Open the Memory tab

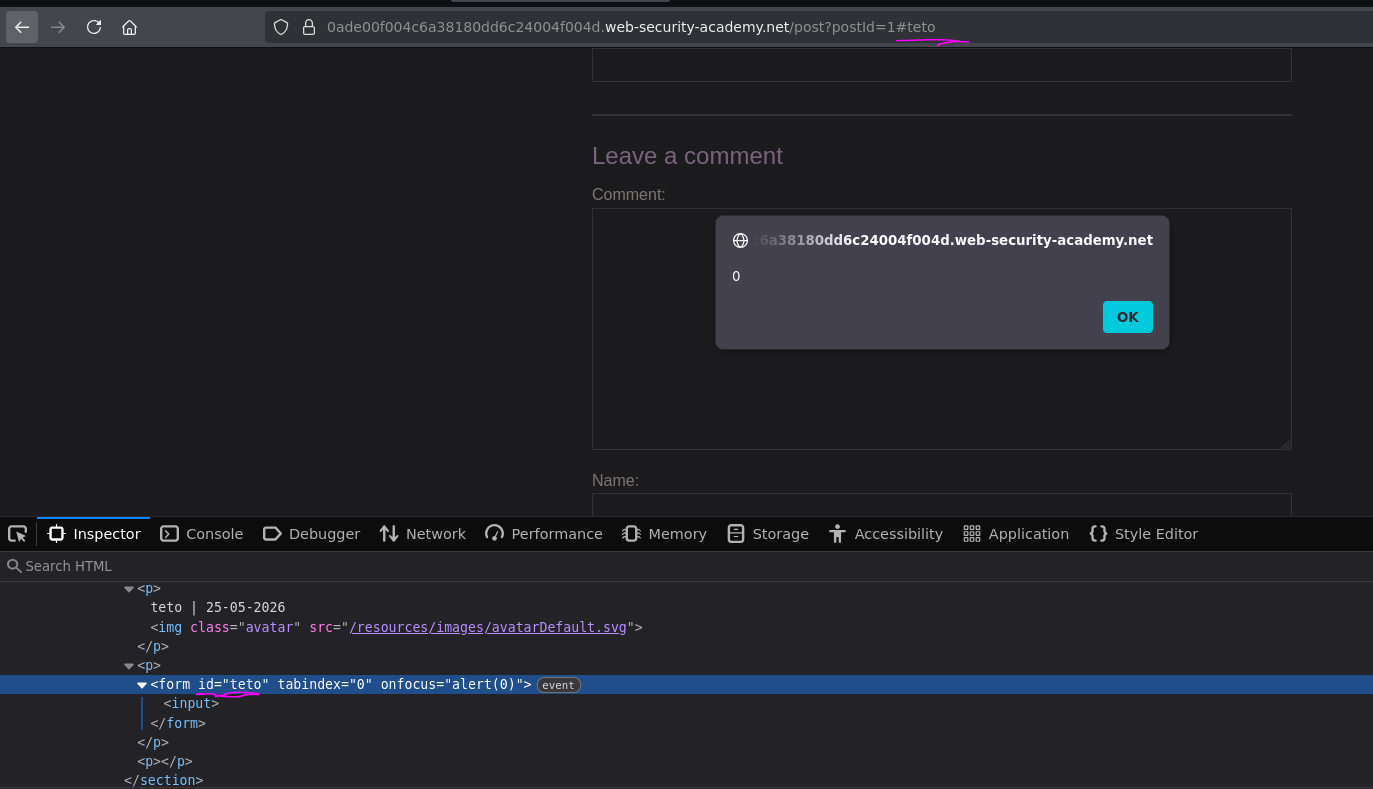point(664,534)
